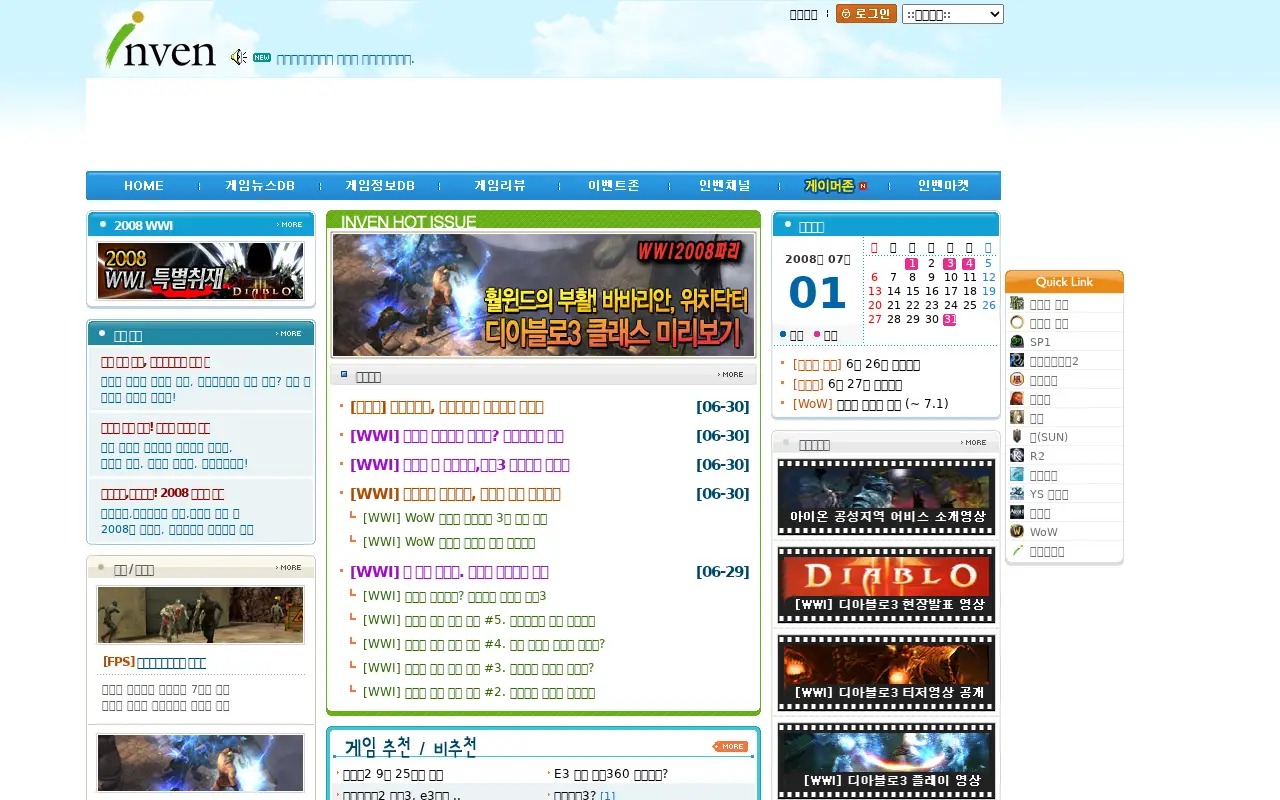
Task: Open the SP1 quick link icon
Action: click(x=1017, y=342)
